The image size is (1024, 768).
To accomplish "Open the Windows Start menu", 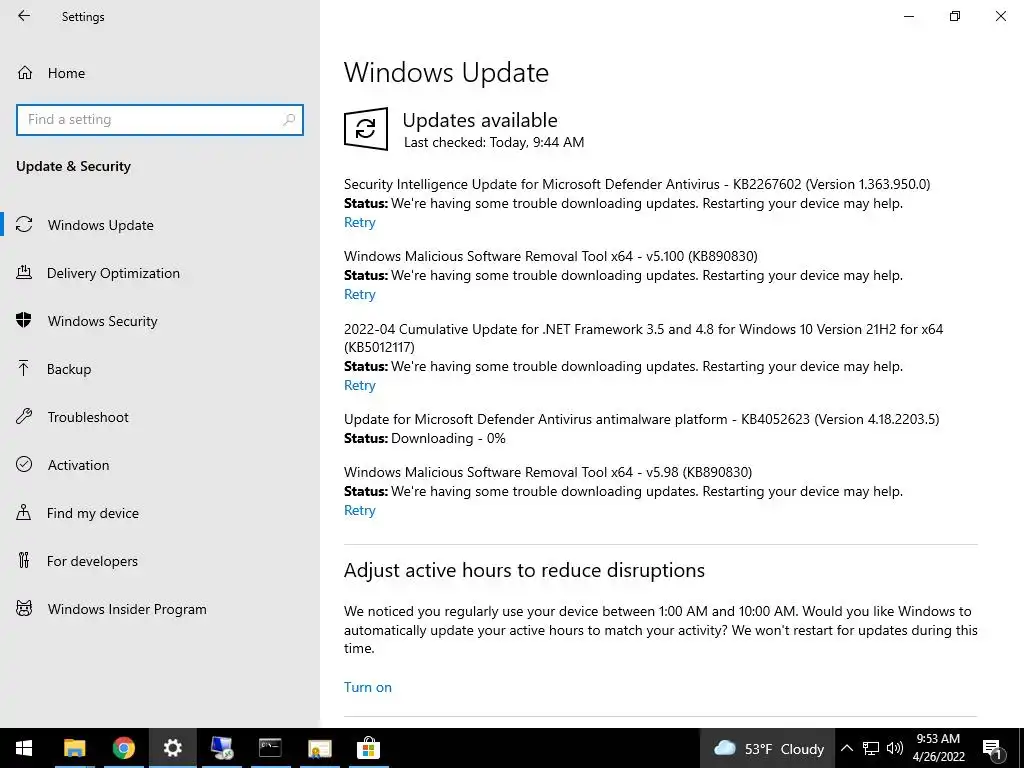I will click(x=24, y=748).
